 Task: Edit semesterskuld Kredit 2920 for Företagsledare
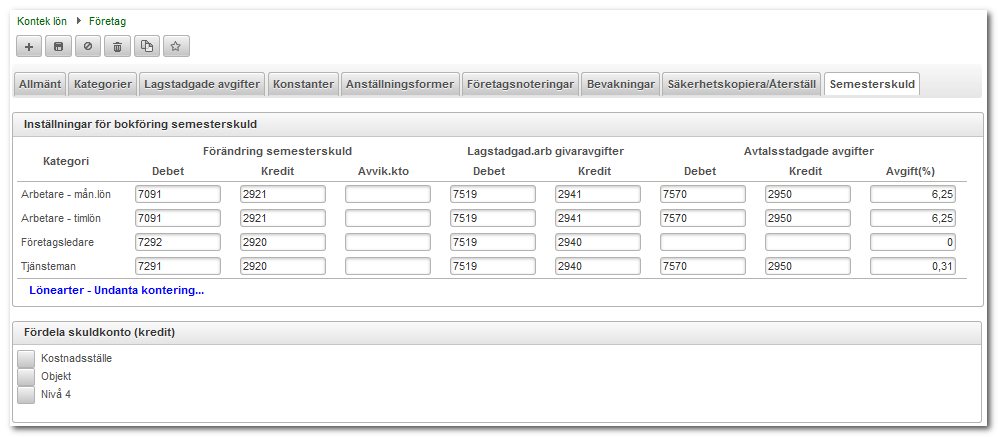283,242
